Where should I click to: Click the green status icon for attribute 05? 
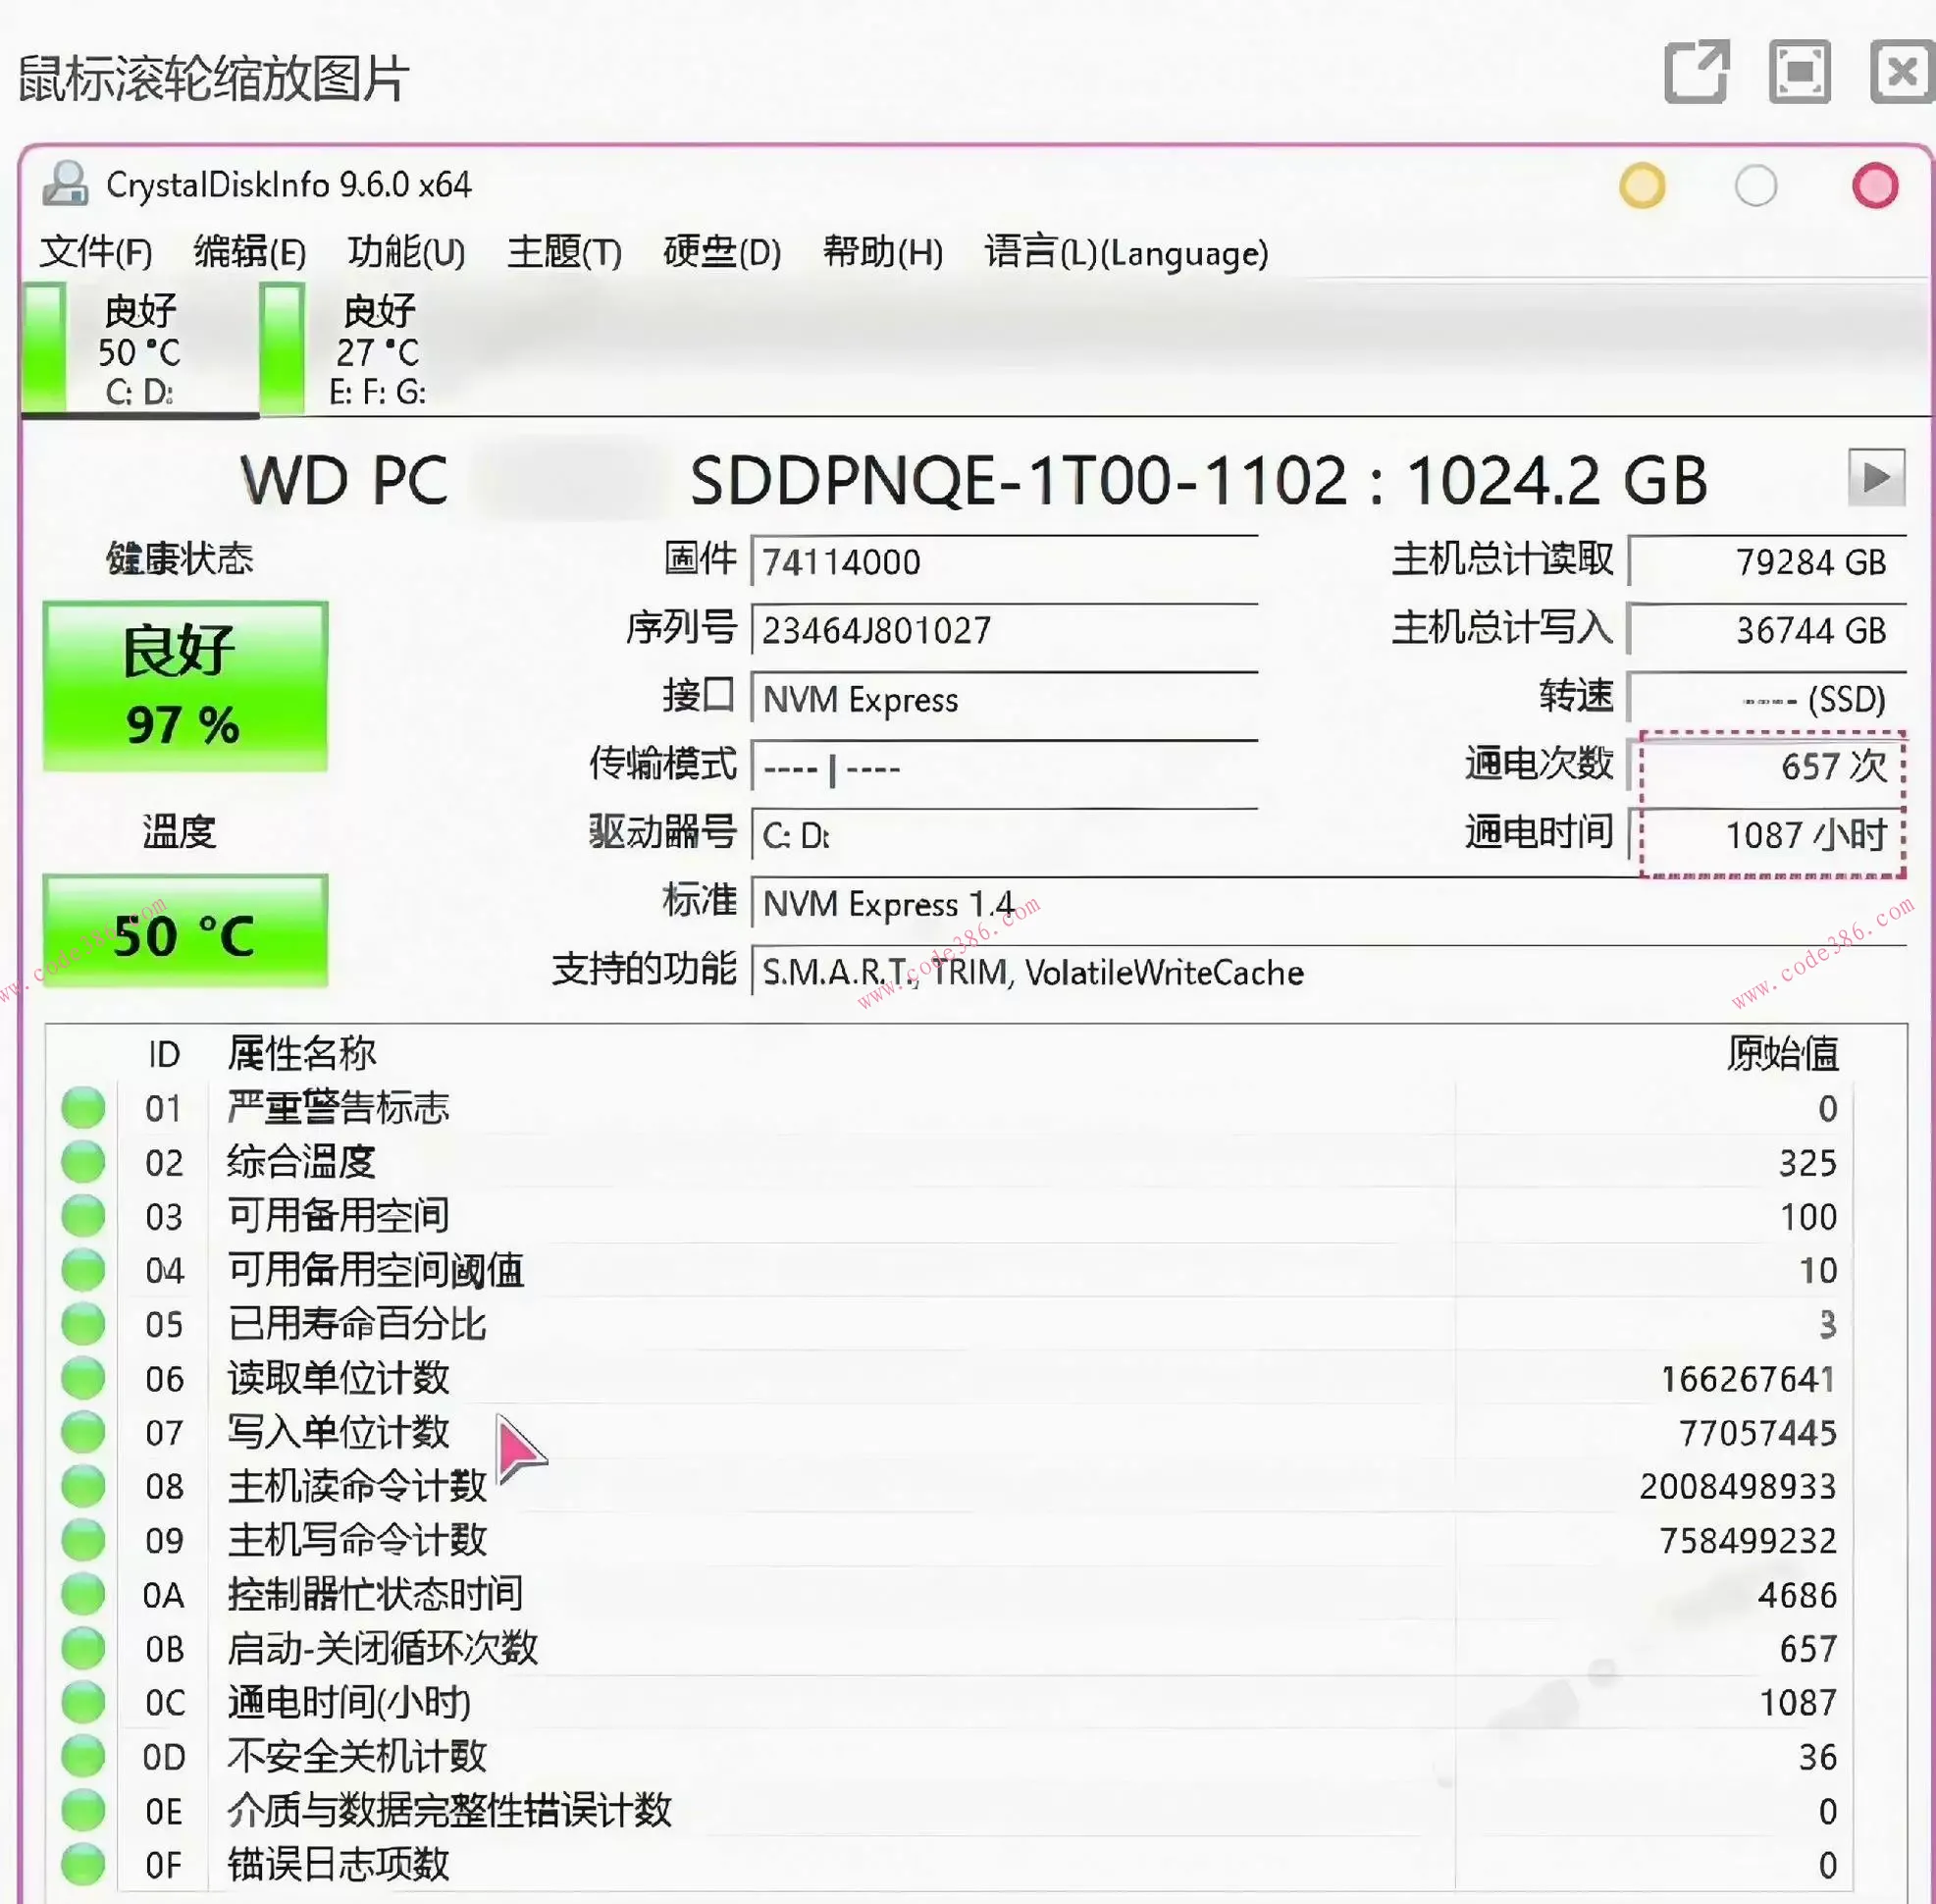[x=83, y=1324]
